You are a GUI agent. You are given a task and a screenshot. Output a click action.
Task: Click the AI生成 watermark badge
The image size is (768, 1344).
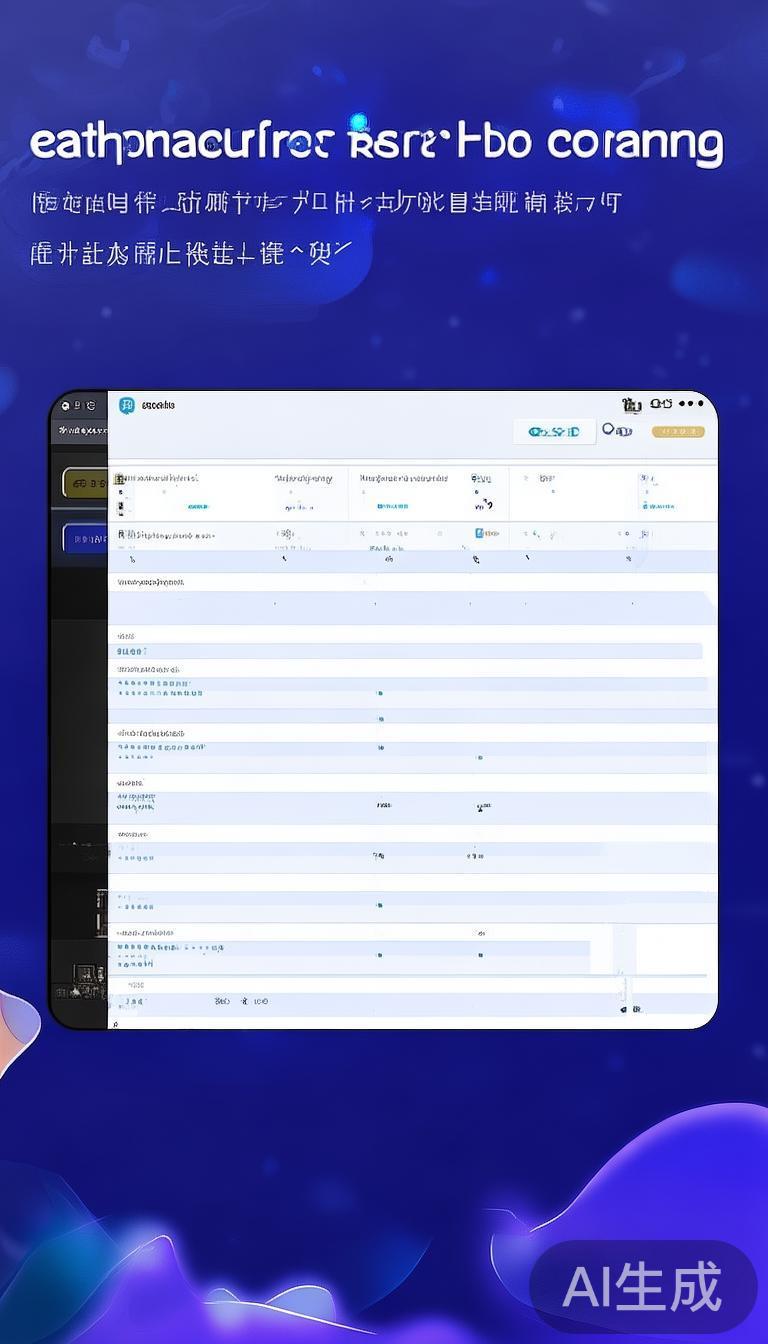pyautogui.click(x=642, y=1287)
